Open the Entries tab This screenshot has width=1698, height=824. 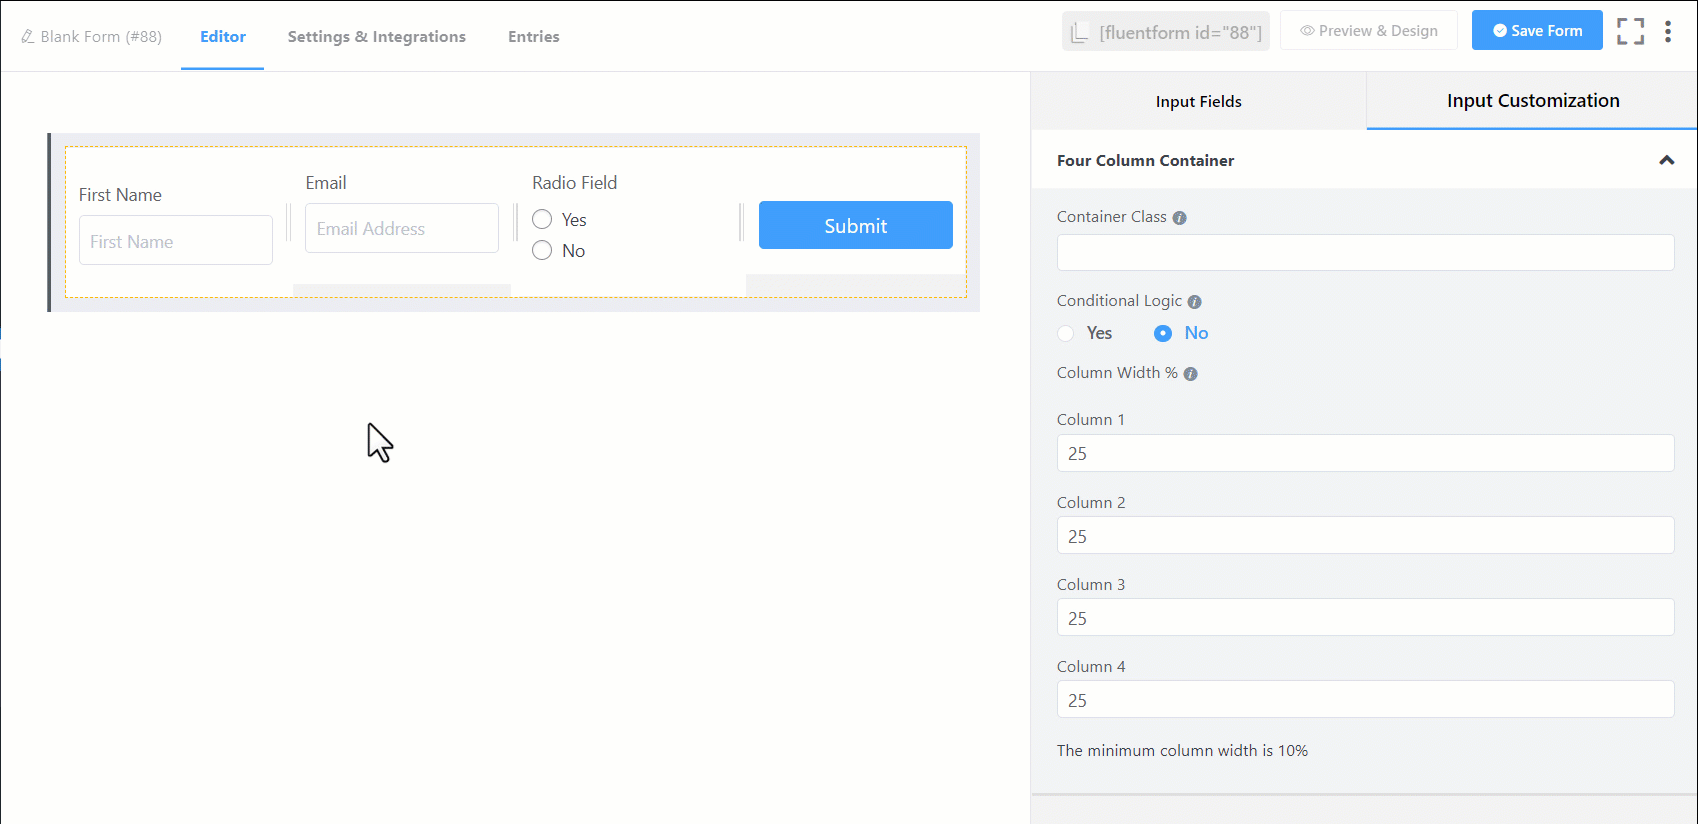[x=533, y=37]
